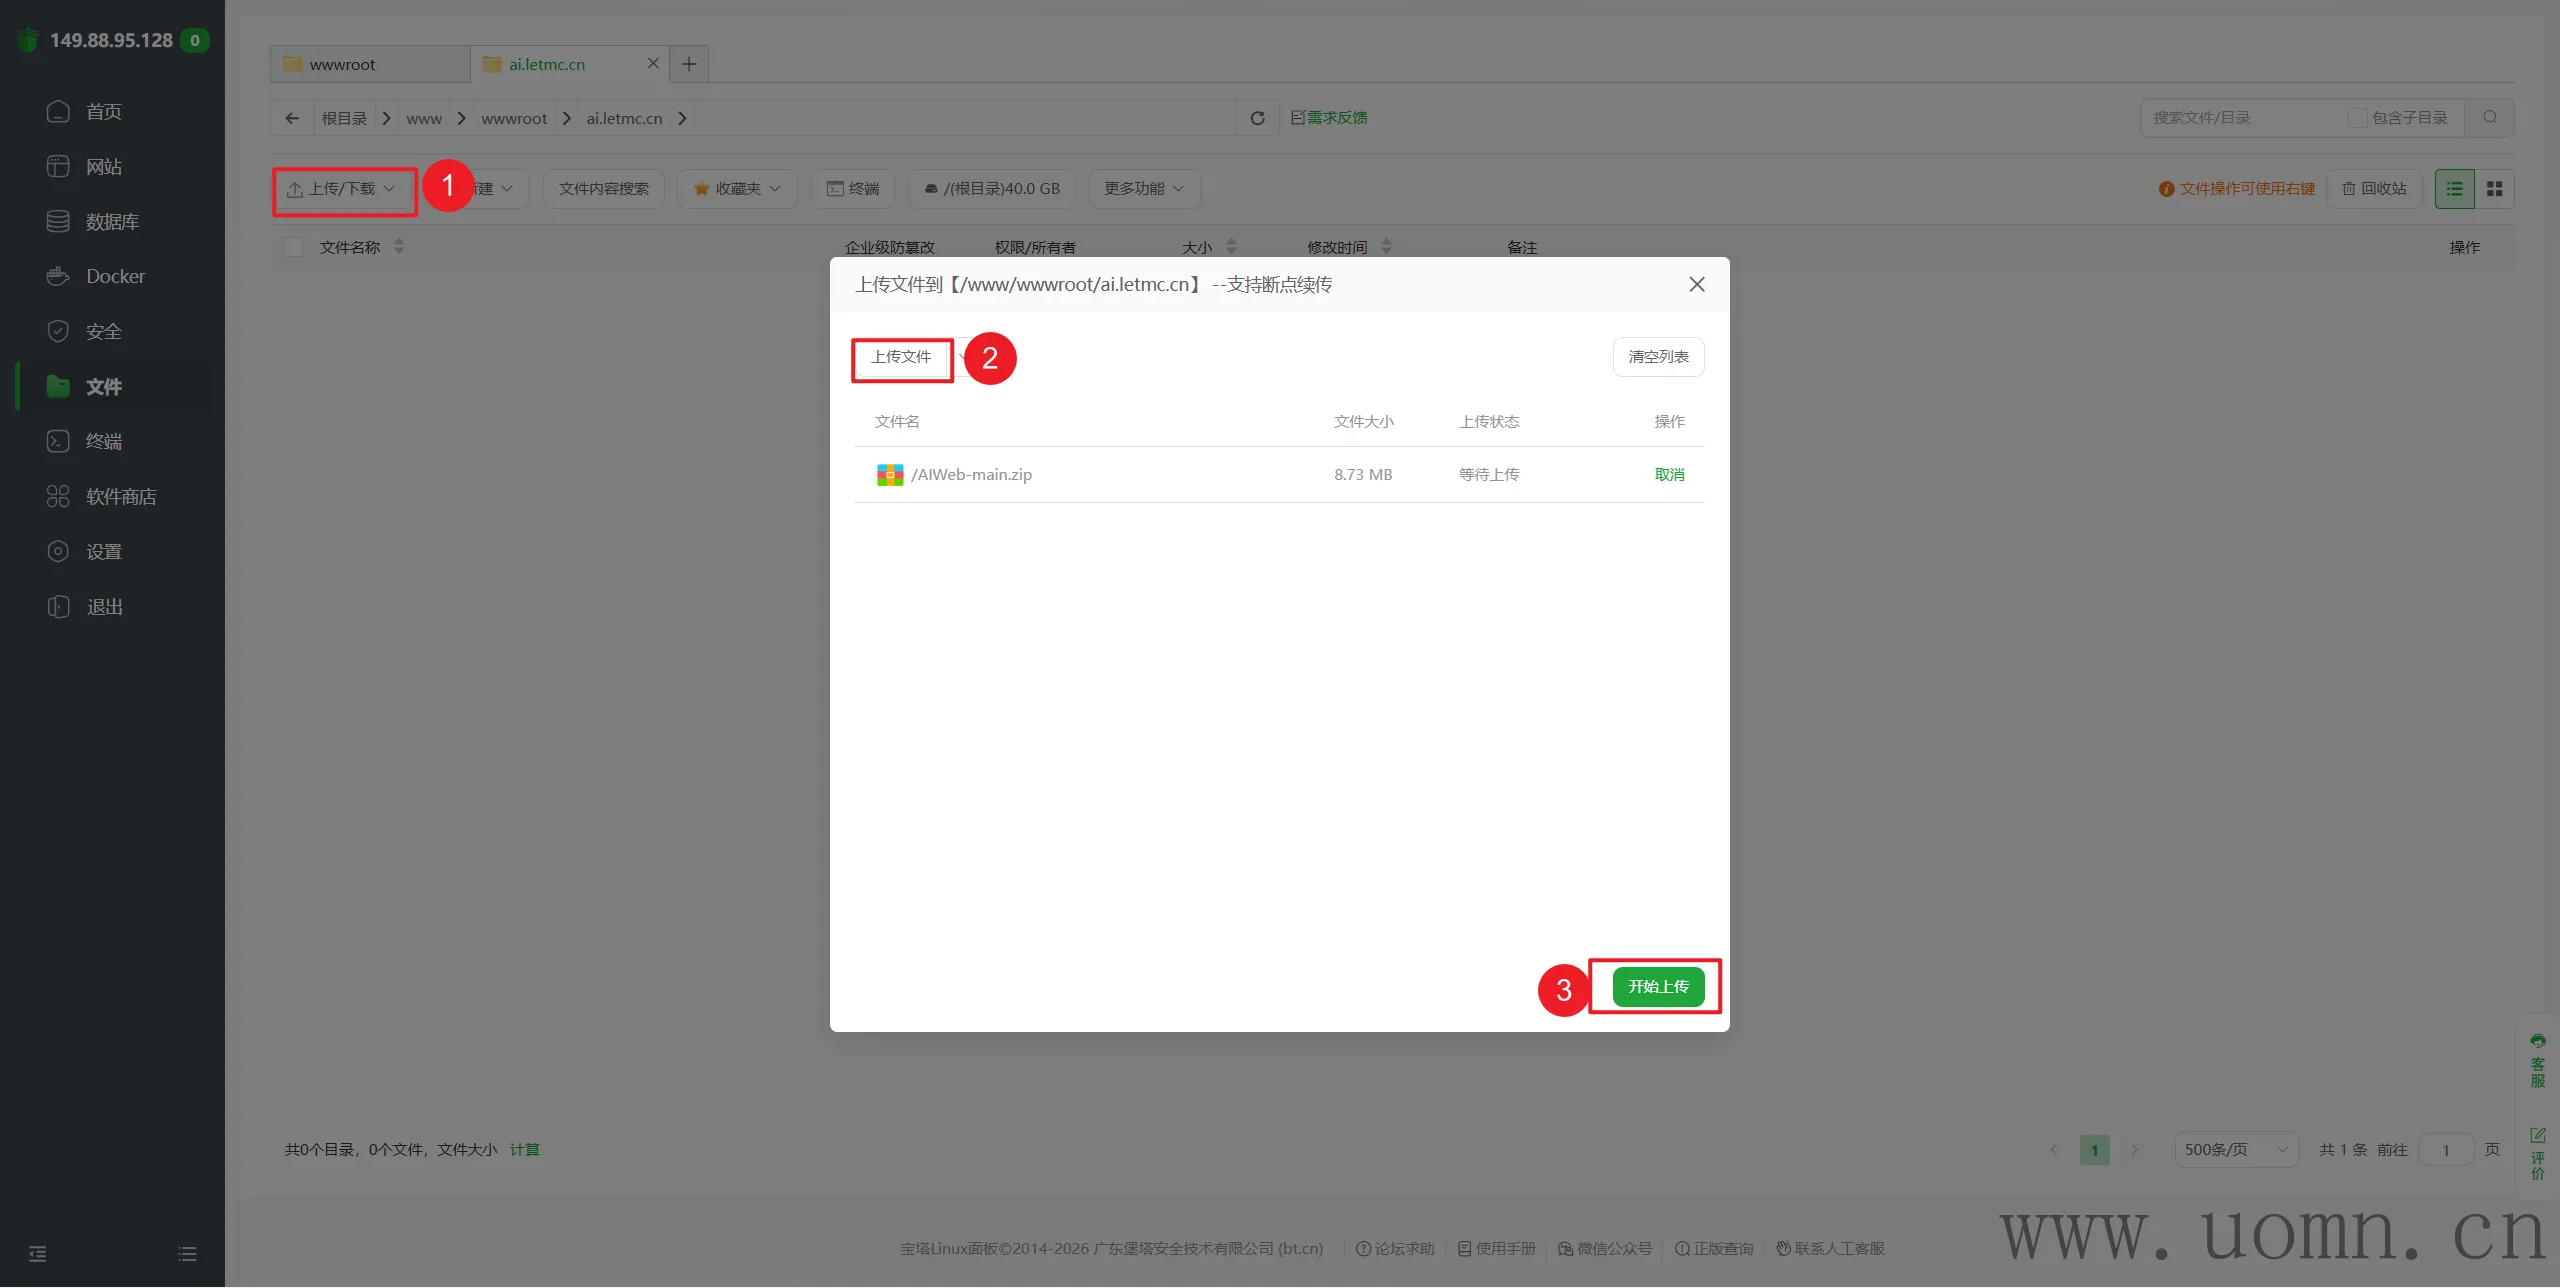Click the back arrow in path bar
Screen dimensions: 2560x1288
tap(292, 118)
